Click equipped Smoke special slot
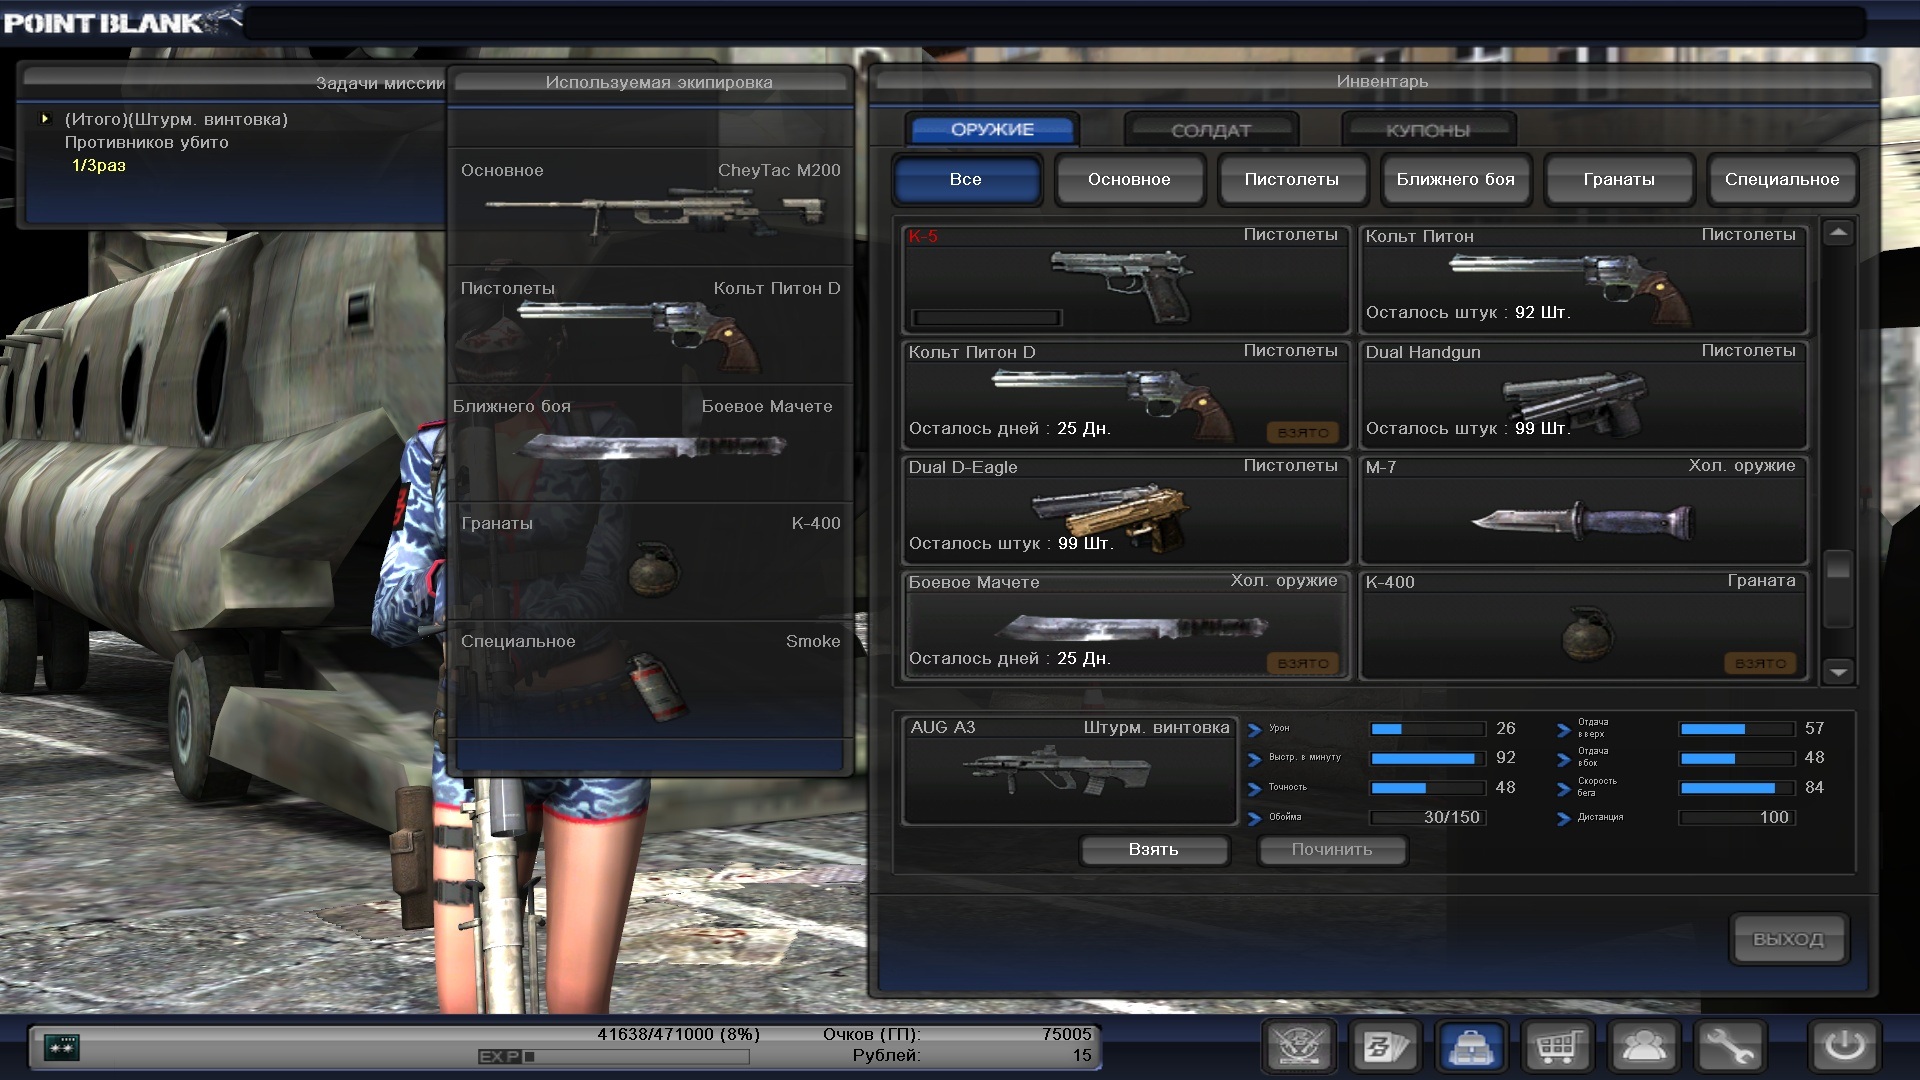This screenshot has height=1080, width=1920. (650, 679)
